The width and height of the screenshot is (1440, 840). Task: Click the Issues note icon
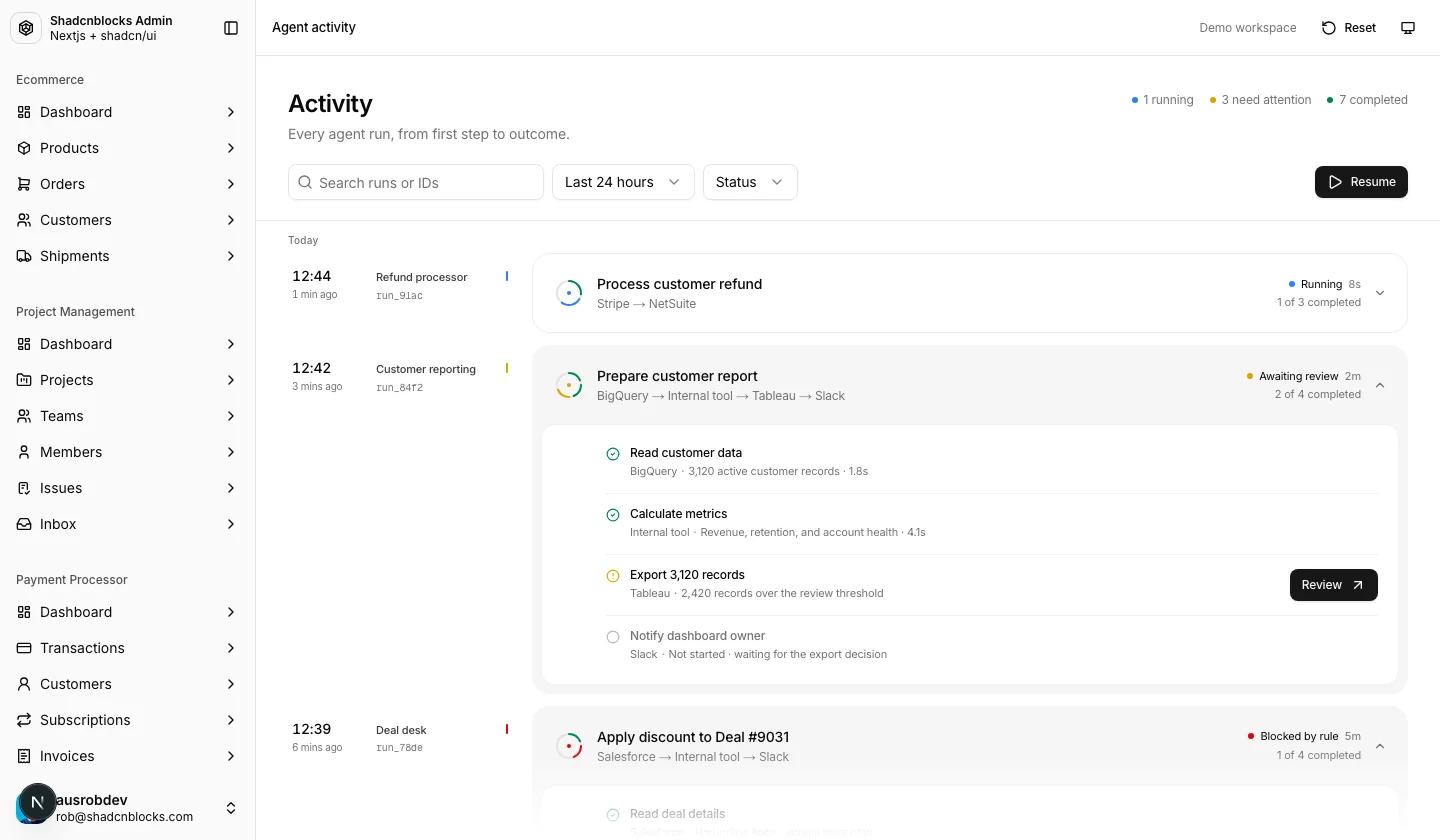24,488
